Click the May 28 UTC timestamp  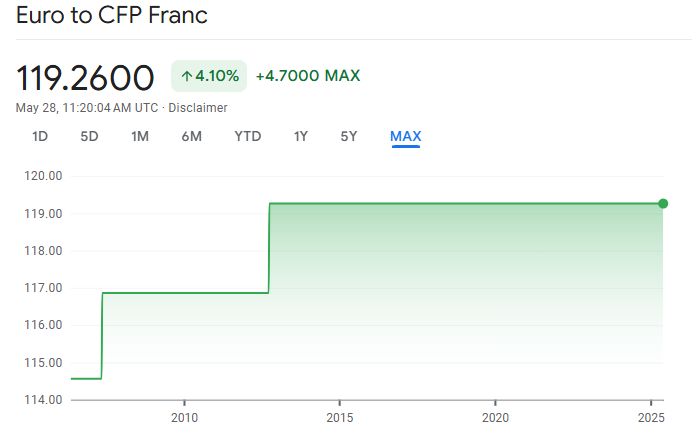(87, 107)
